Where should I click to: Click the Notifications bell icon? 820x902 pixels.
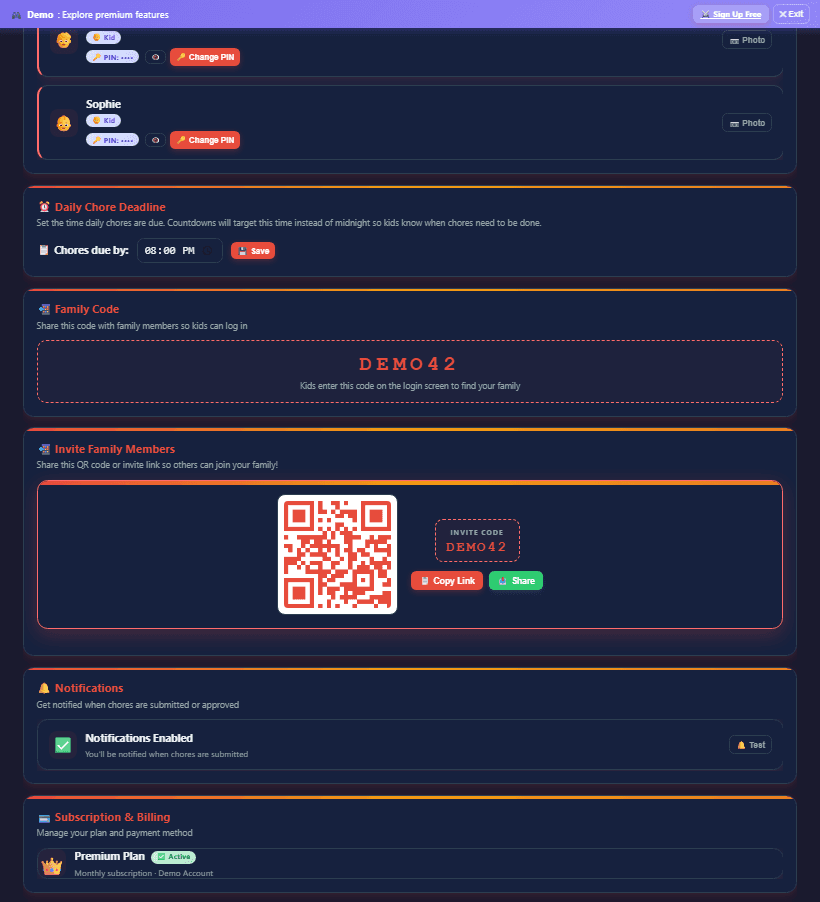point(44,689)
